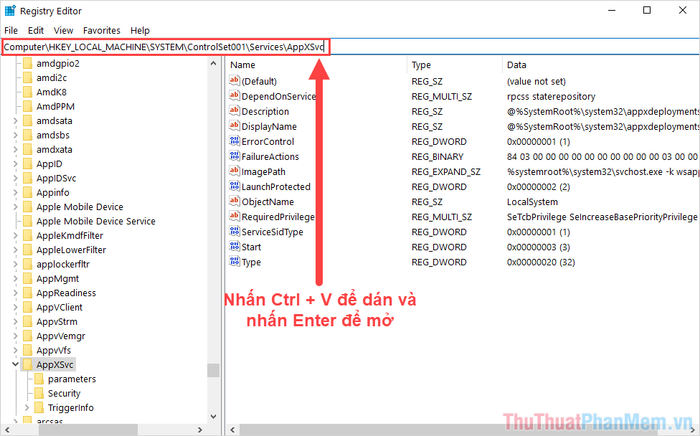This screenshot has height=436, width=700.
Task: Click the Apple Mobile Device Service folder icon
Action: tap(28, 221)
